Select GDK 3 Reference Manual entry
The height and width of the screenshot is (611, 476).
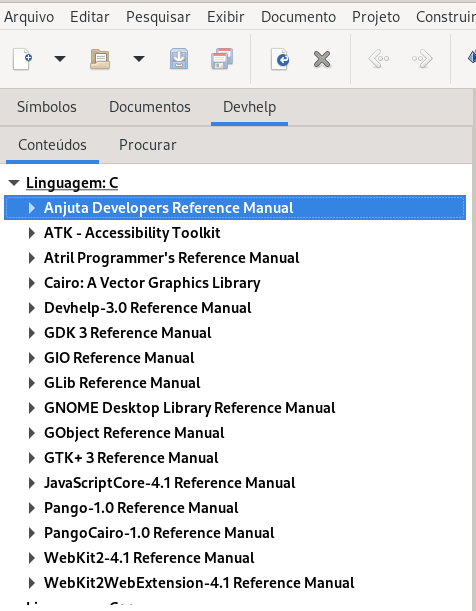coord(128,333)
